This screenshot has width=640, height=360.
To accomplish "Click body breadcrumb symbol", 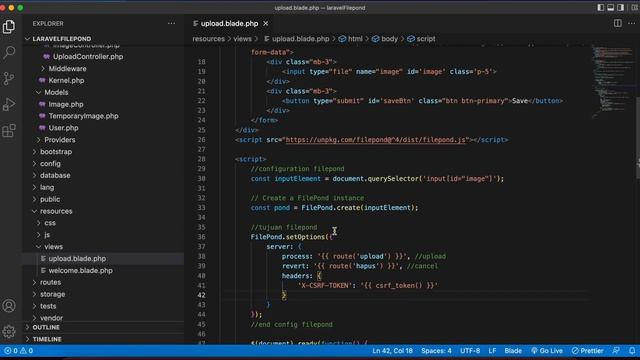I will [x=384, y=39].
